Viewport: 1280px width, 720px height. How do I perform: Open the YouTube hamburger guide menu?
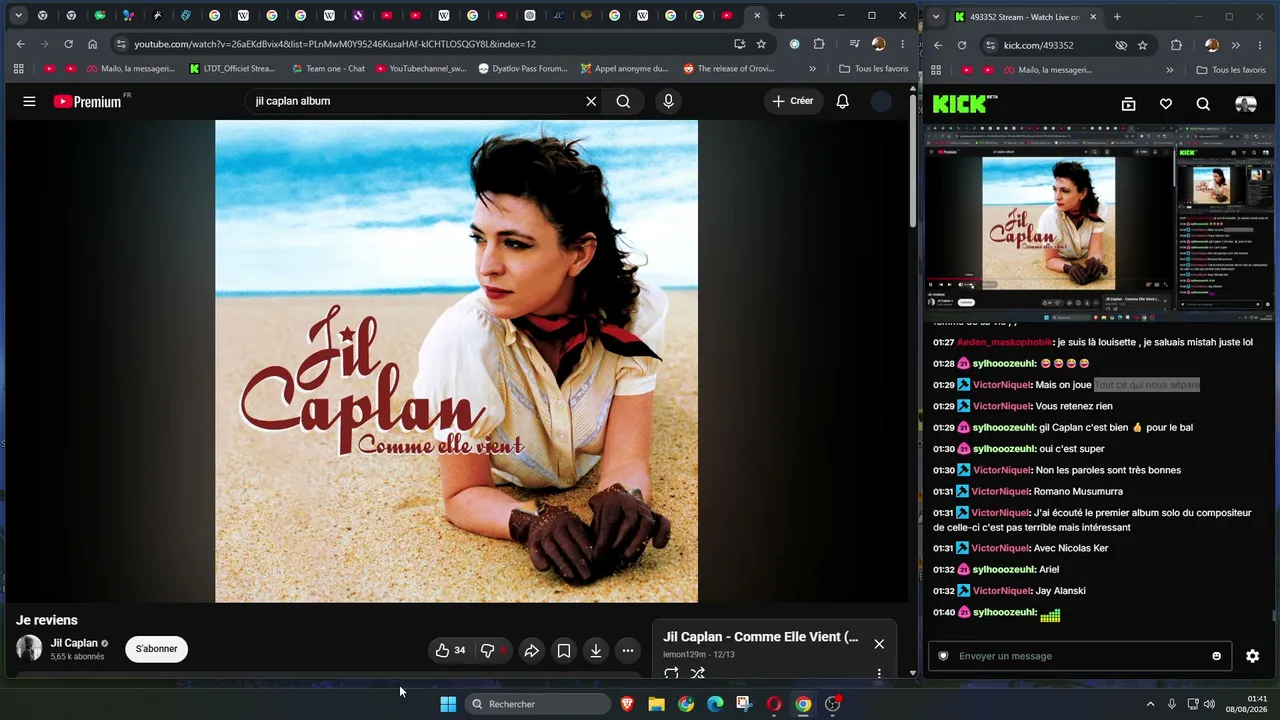coord(29,101)
